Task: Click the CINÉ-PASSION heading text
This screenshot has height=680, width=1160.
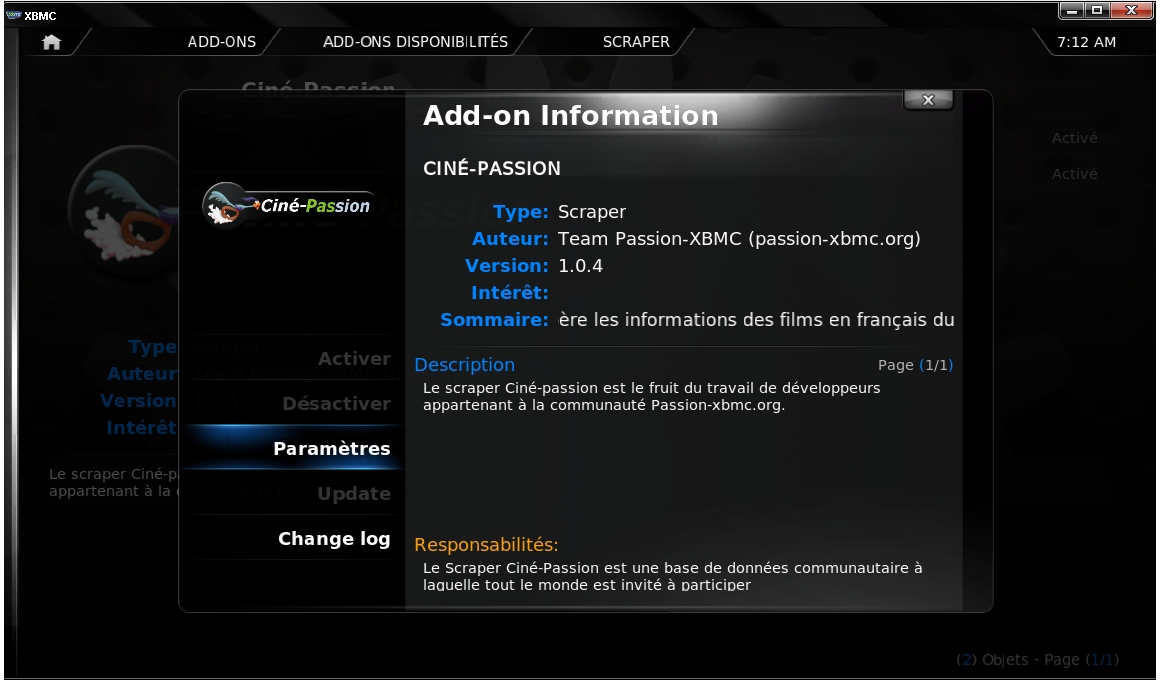Action: tap(492, 169)
